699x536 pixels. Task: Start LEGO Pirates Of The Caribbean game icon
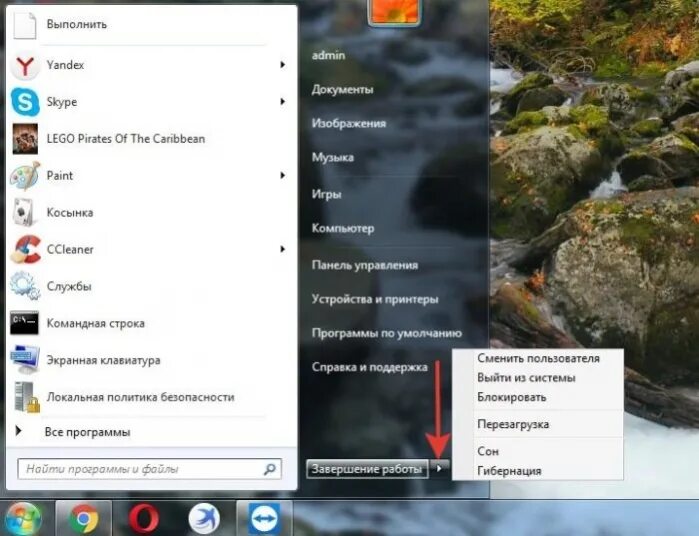point(25,139)
